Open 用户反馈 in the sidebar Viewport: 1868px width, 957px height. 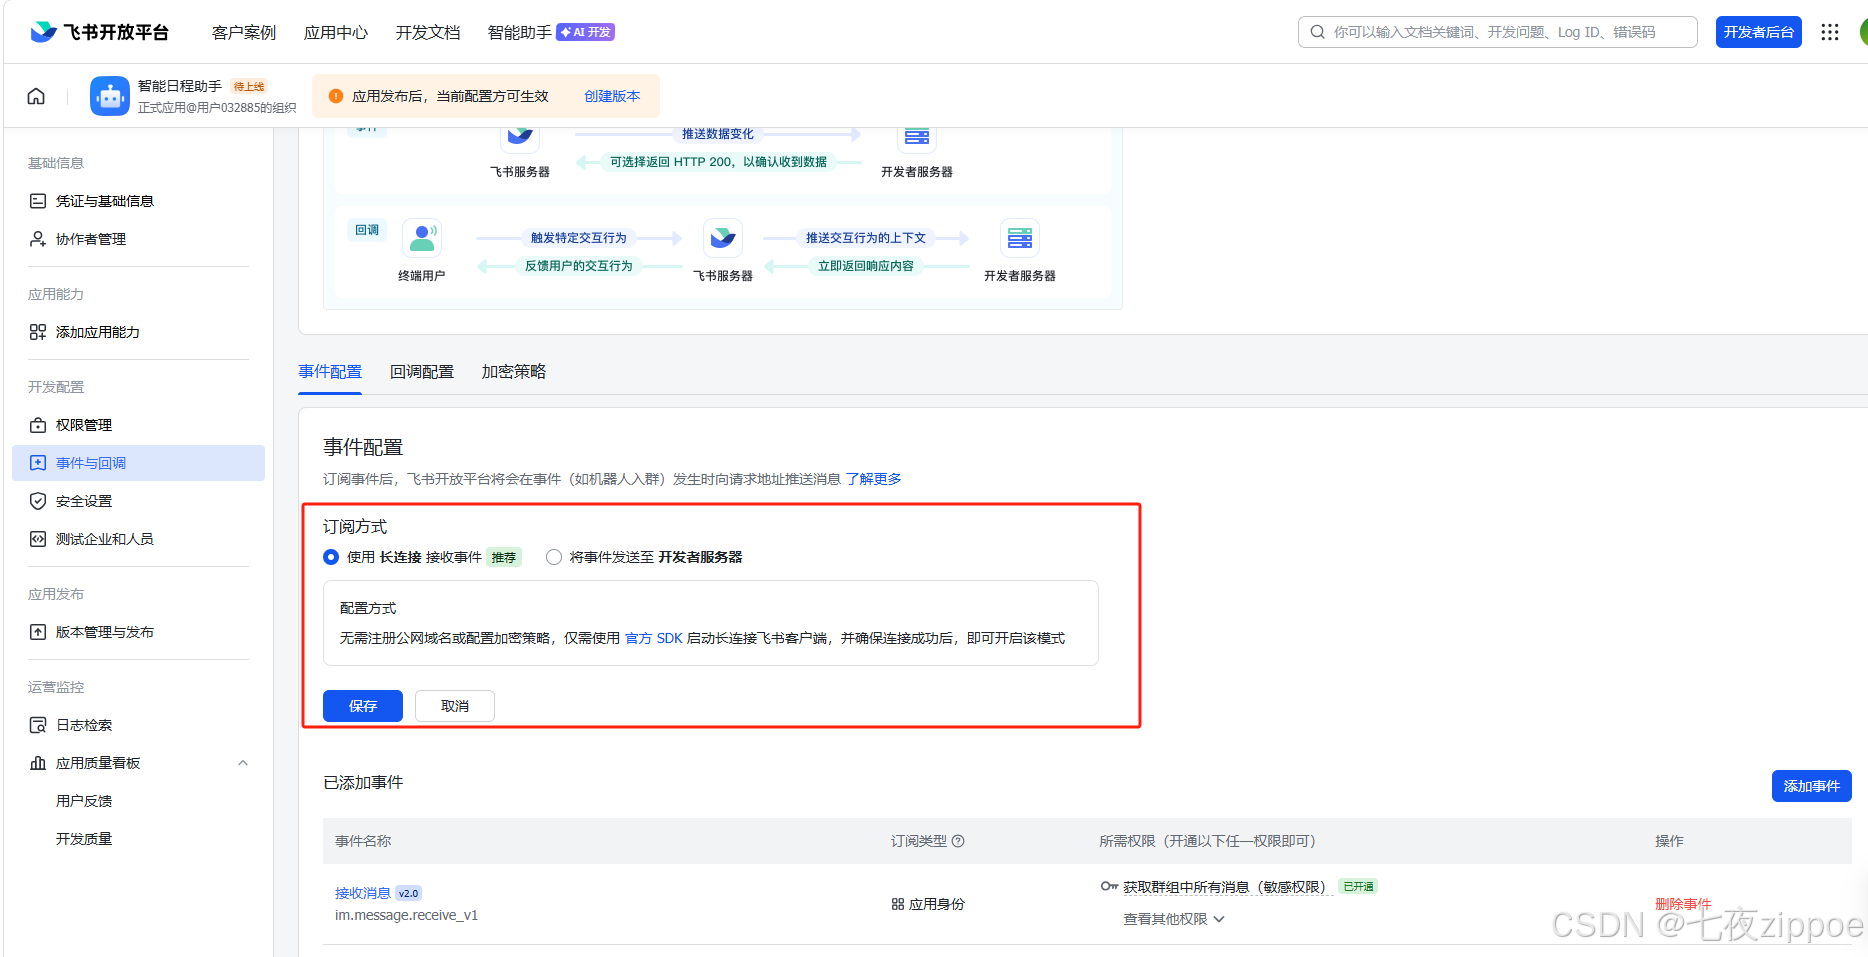coord(84,801)
